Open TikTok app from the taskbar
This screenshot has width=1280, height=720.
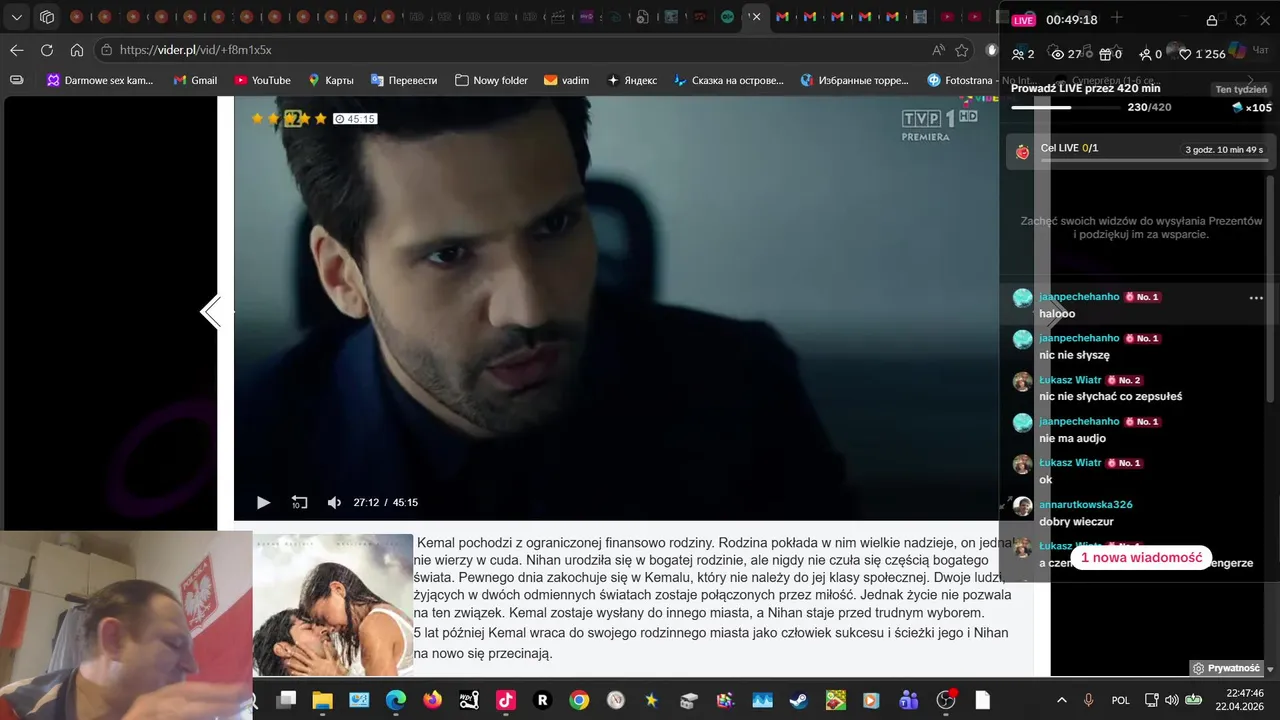tap(506, 700)
